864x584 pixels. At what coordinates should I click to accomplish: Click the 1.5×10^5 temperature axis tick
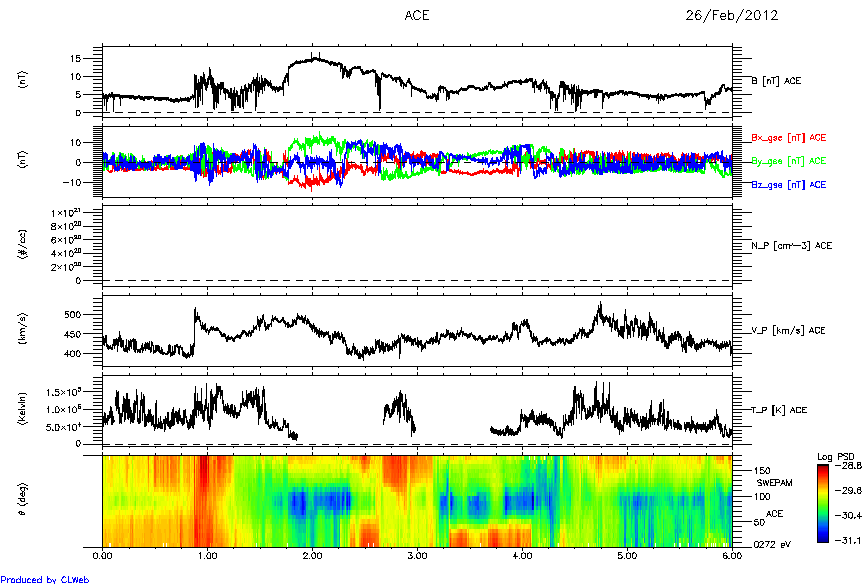pyautogui.click(x=64, y=392)
